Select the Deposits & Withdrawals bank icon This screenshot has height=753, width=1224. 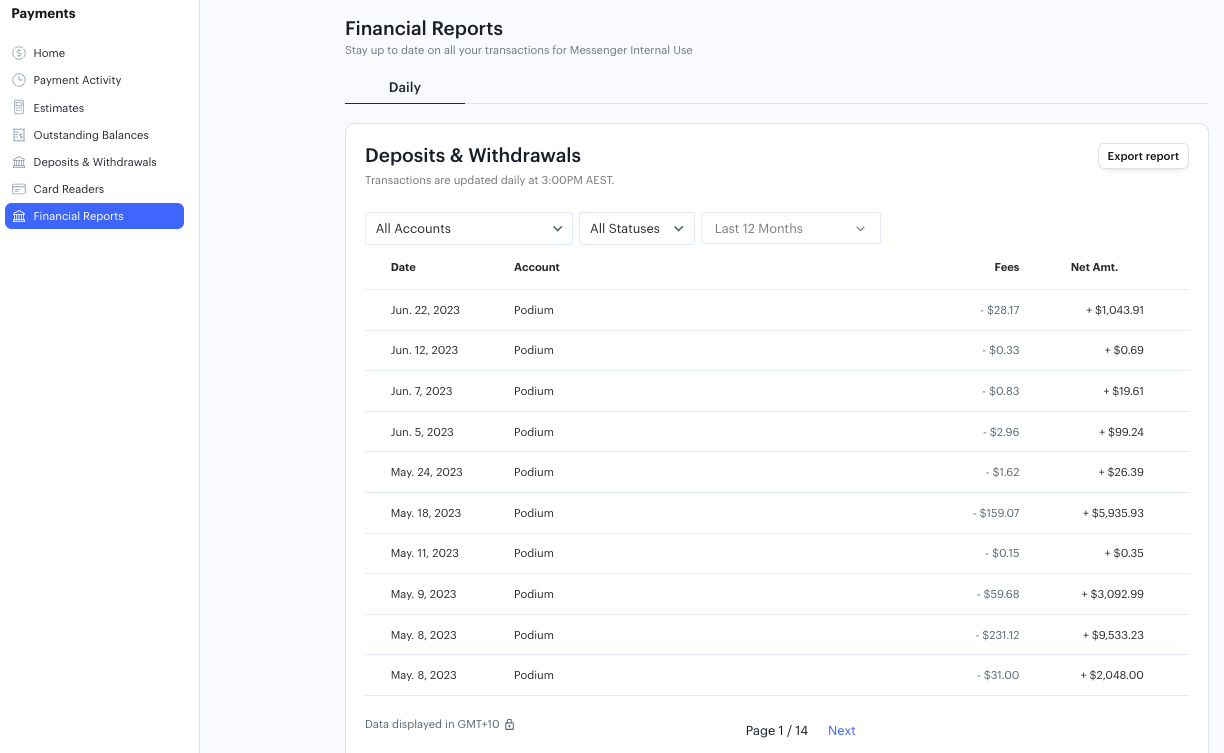tap(18, 161)
